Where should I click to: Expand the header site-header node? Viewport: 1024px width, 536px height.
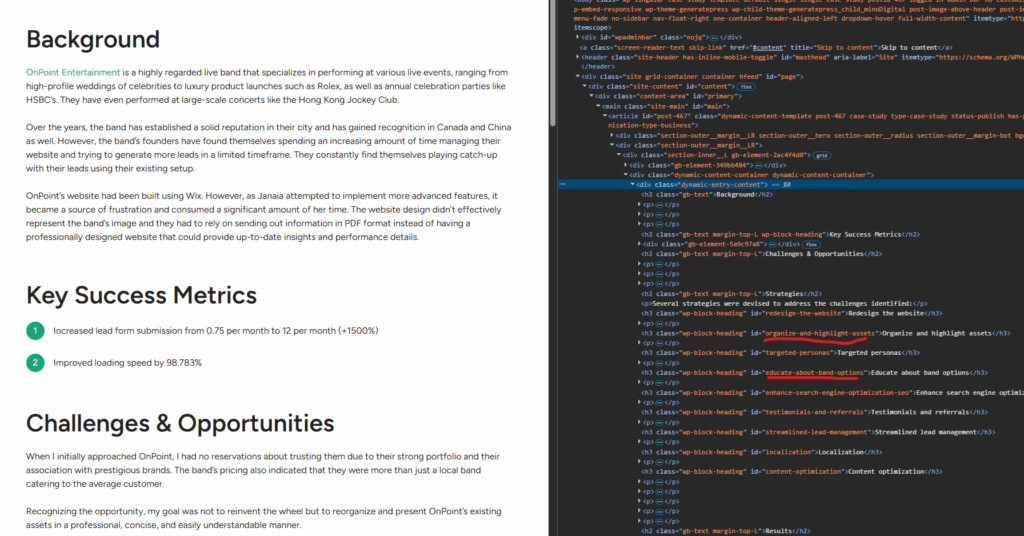click(x=578, y=57)
